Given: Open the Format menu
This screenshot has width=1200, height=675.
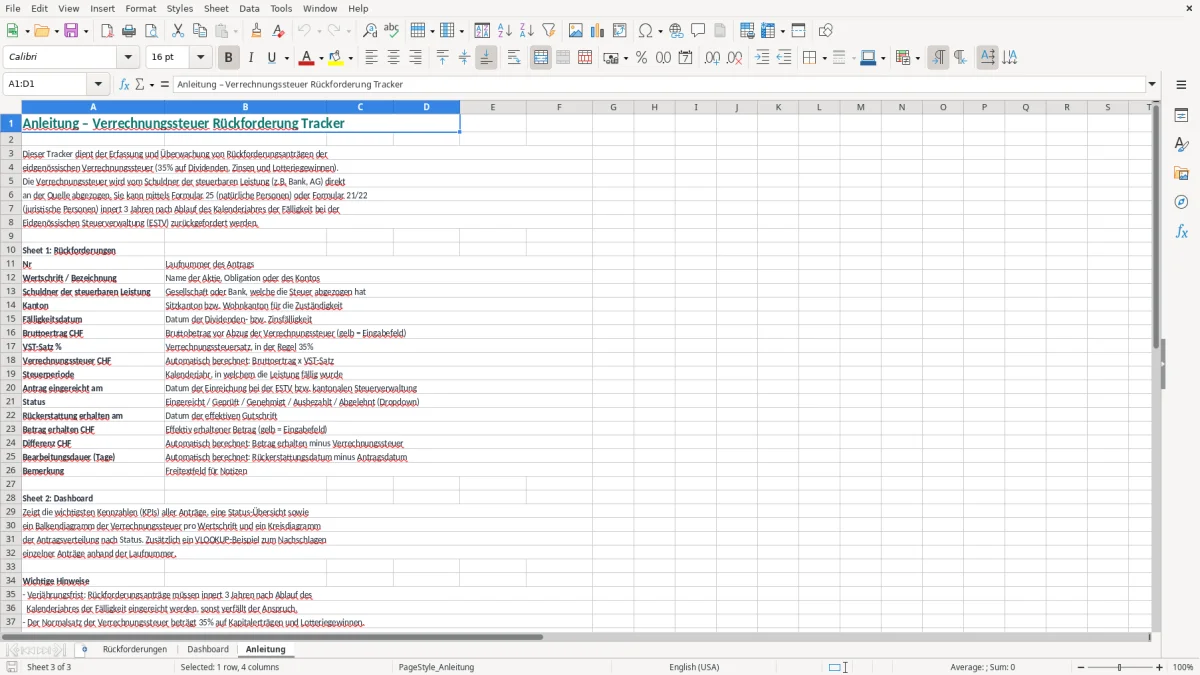Looking at the screenshot, I should click(x=141, y=8).
